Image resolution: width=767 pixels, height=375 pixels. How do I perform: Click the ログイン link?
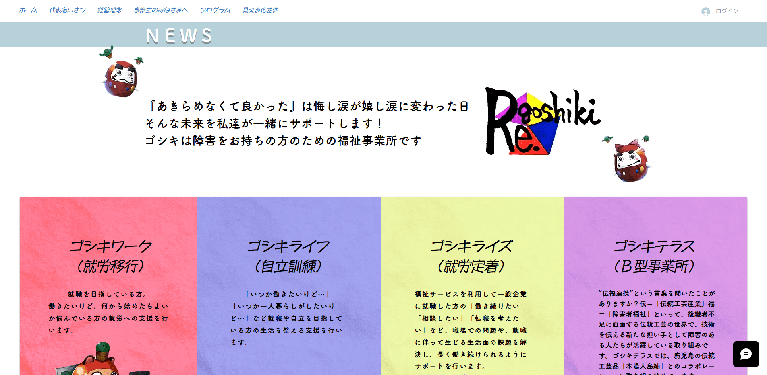point(726,11)
